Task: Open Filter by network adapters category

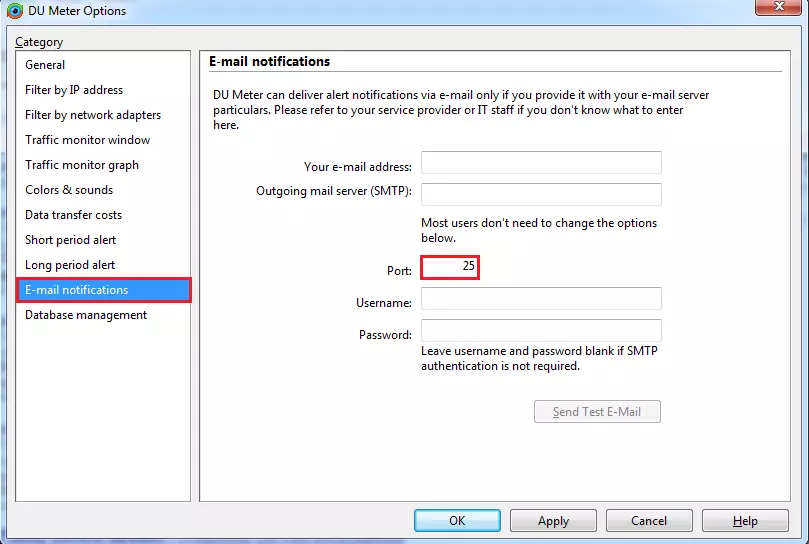Action: 103,115
